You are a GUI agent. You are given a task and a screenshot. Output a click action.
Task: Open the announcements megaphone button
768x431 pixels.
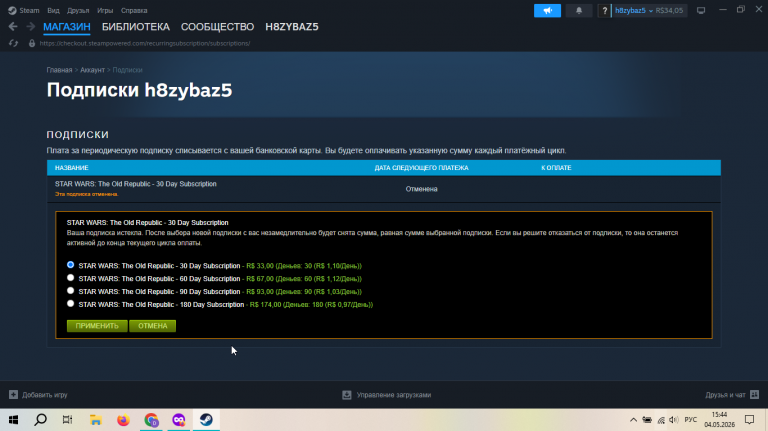pyautogui.click(x=547, y=10)
